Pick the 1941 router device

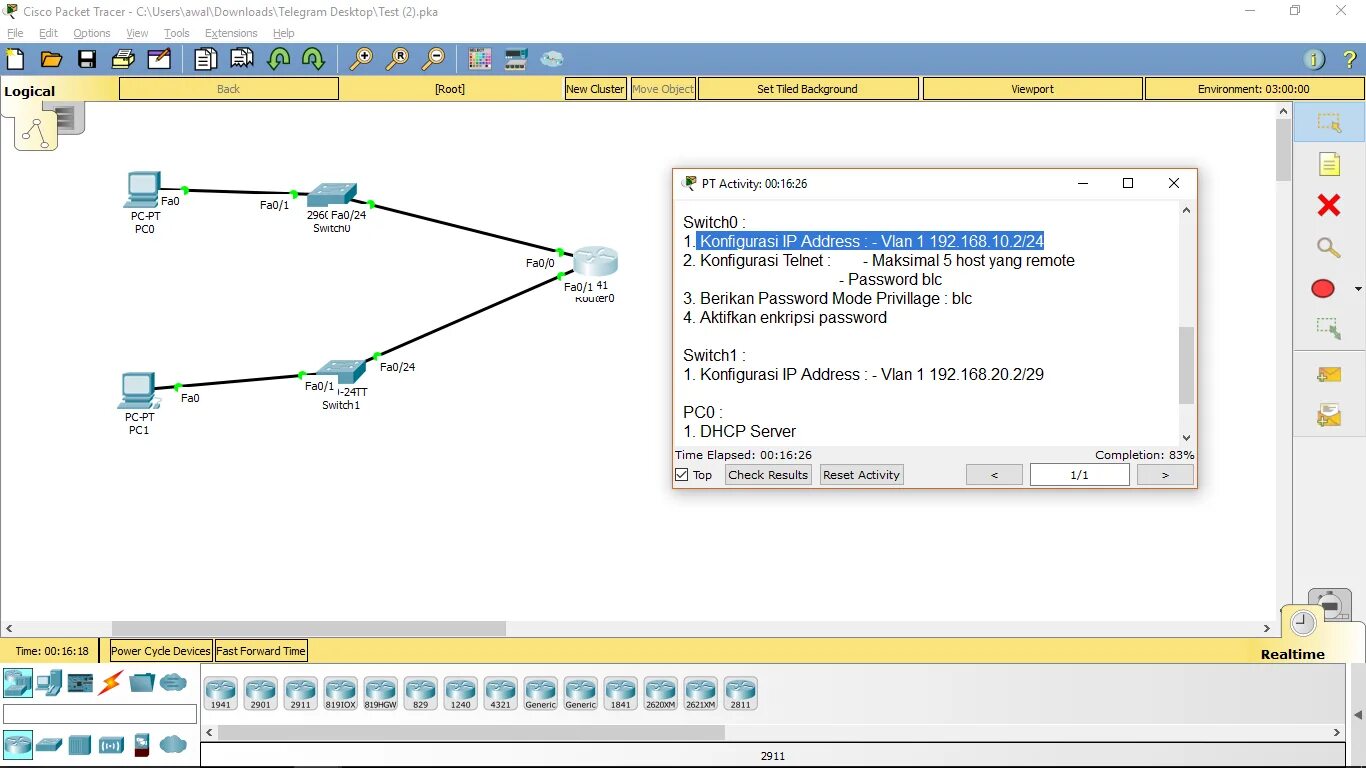[x=220, y=694]
